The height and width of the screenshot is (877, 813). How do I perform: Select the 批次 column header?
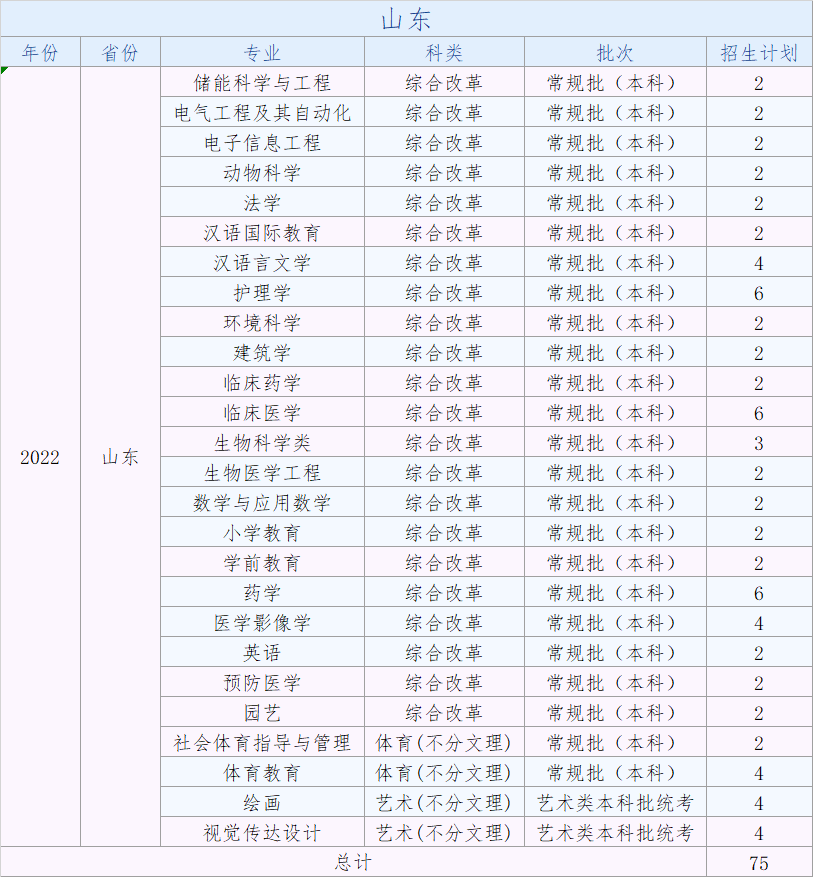click(615, 53)
